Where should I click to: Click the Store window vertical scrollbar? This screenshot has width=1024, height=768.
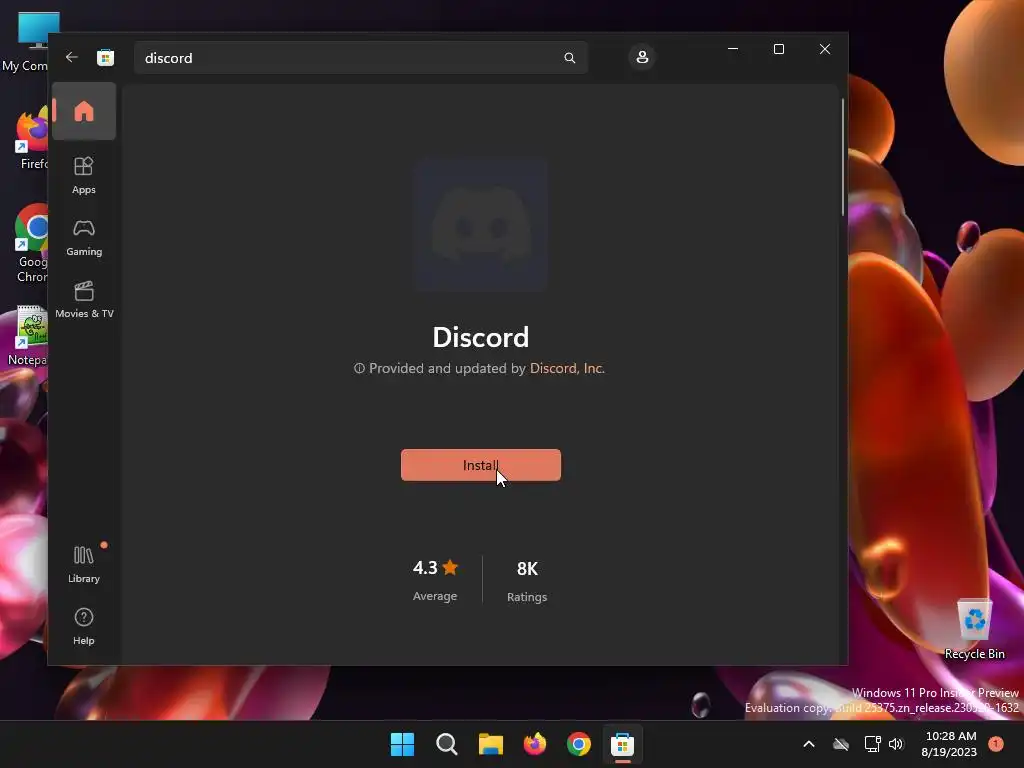(842, 157)
